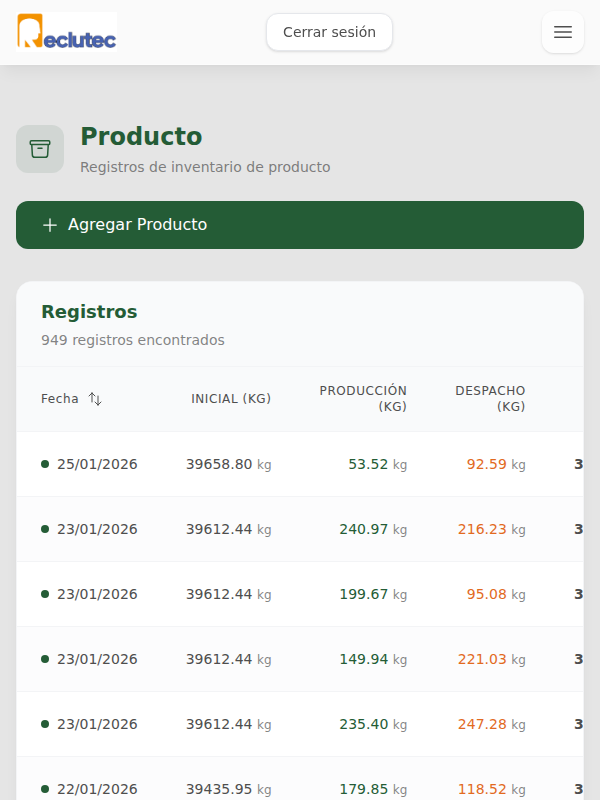Click the product box icon beside Producto
The height and width of the screenshot is (800, 600).
point(40,148)
